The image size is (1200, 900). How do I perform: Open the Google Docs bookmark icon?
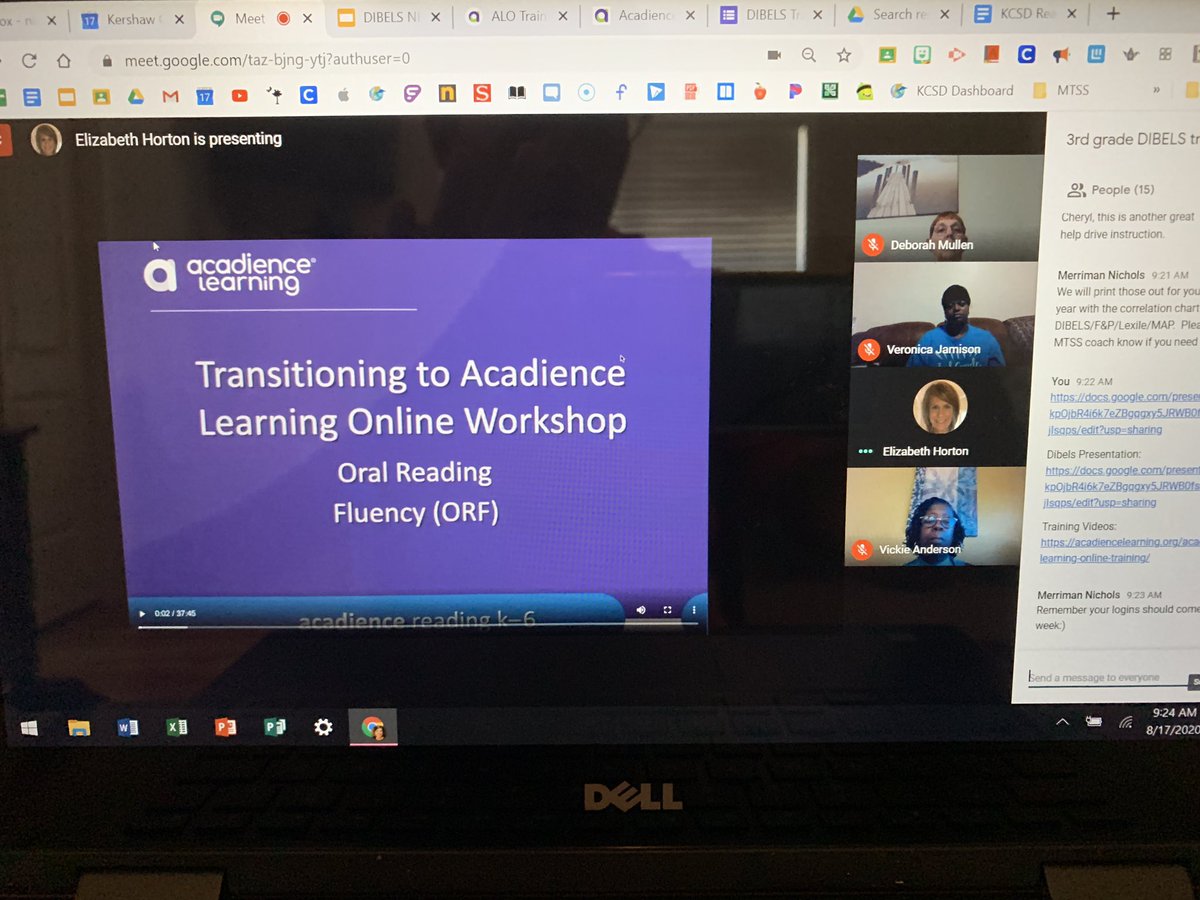[x=32, y=97]
